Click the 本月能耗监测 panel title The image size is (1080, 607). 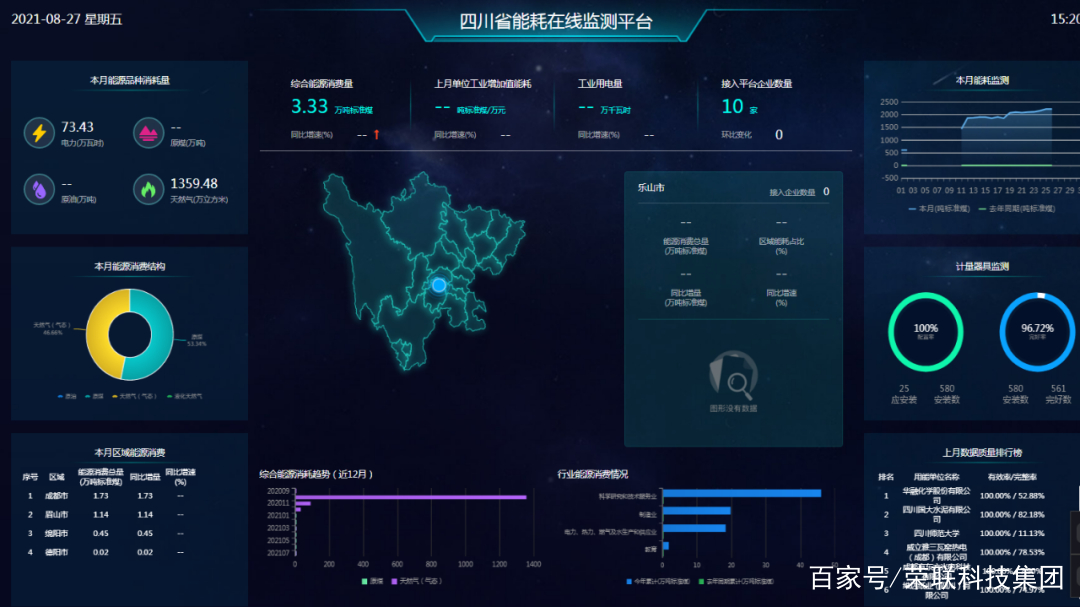pos(982,81)
